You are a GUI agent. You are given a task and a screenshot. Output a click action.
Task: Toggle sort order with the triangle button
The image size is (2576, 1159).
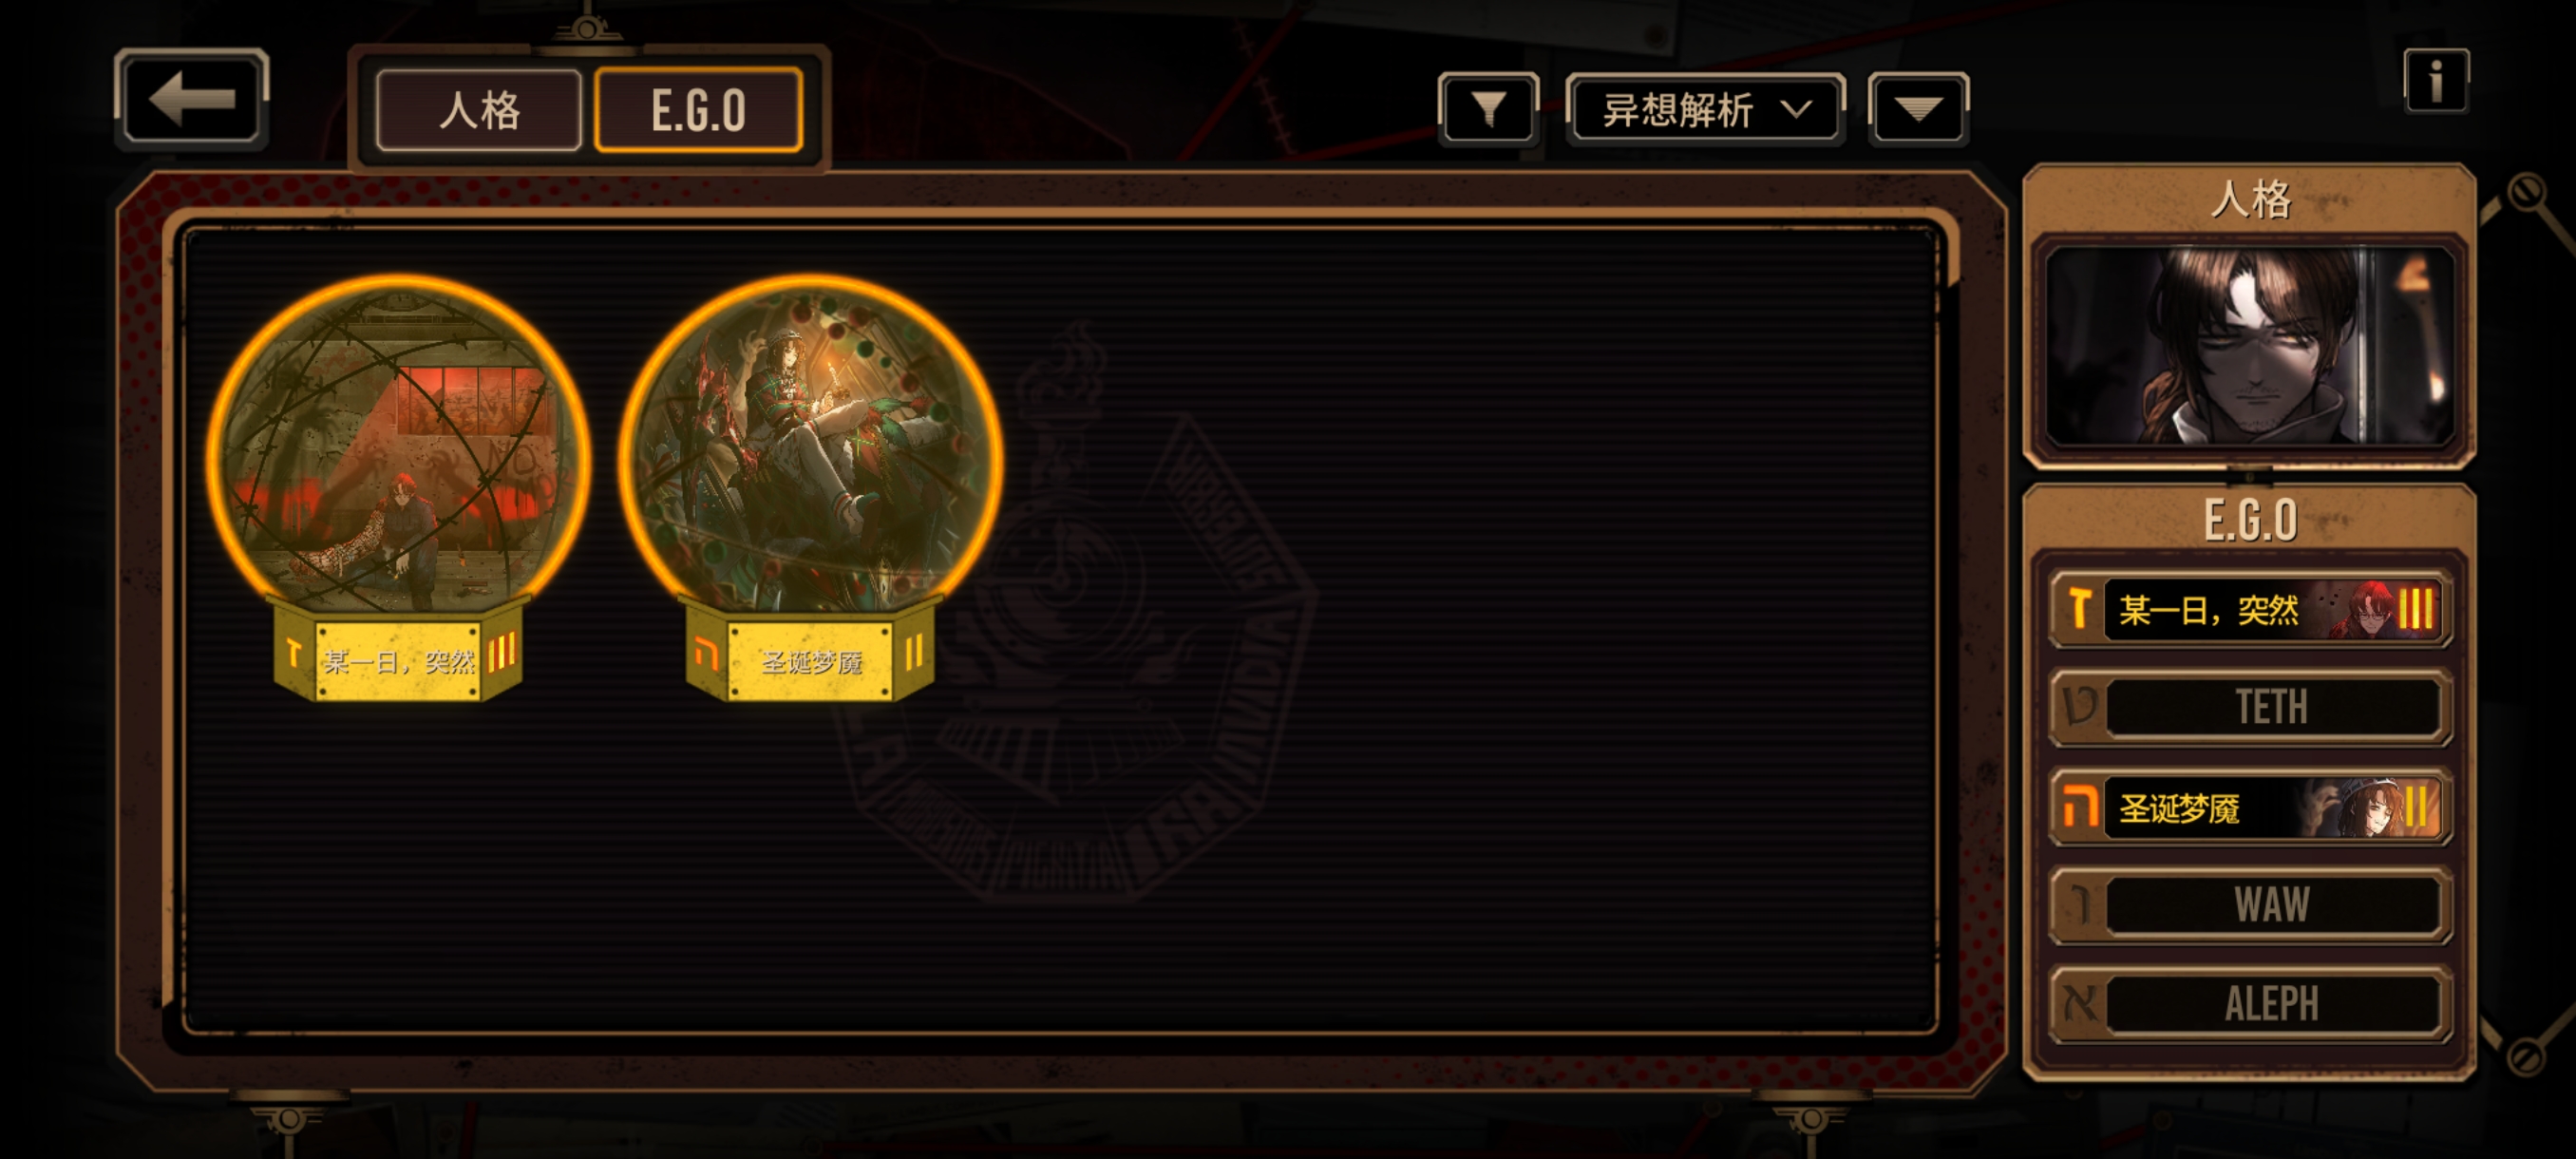pyautogui.click(x=1918, y=108)
